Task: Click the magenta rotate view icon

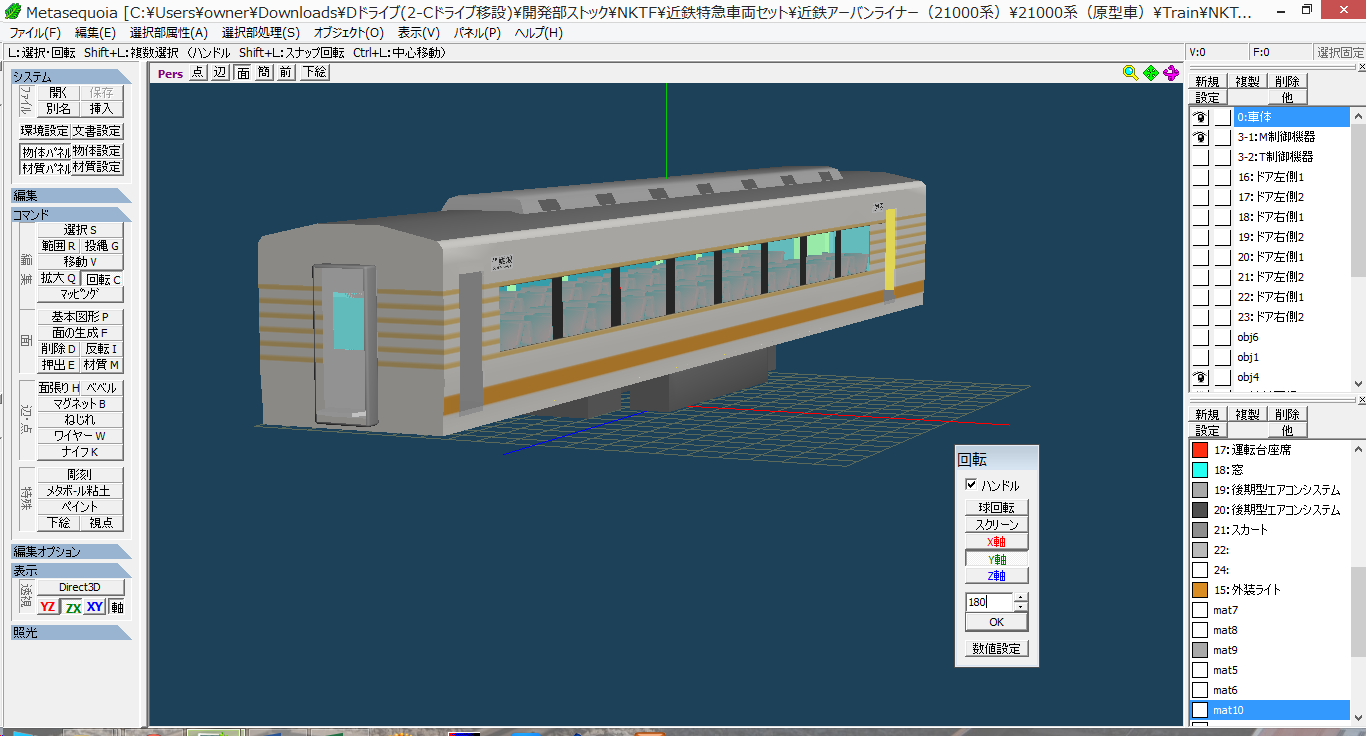Action: [x=1171, y=72]
